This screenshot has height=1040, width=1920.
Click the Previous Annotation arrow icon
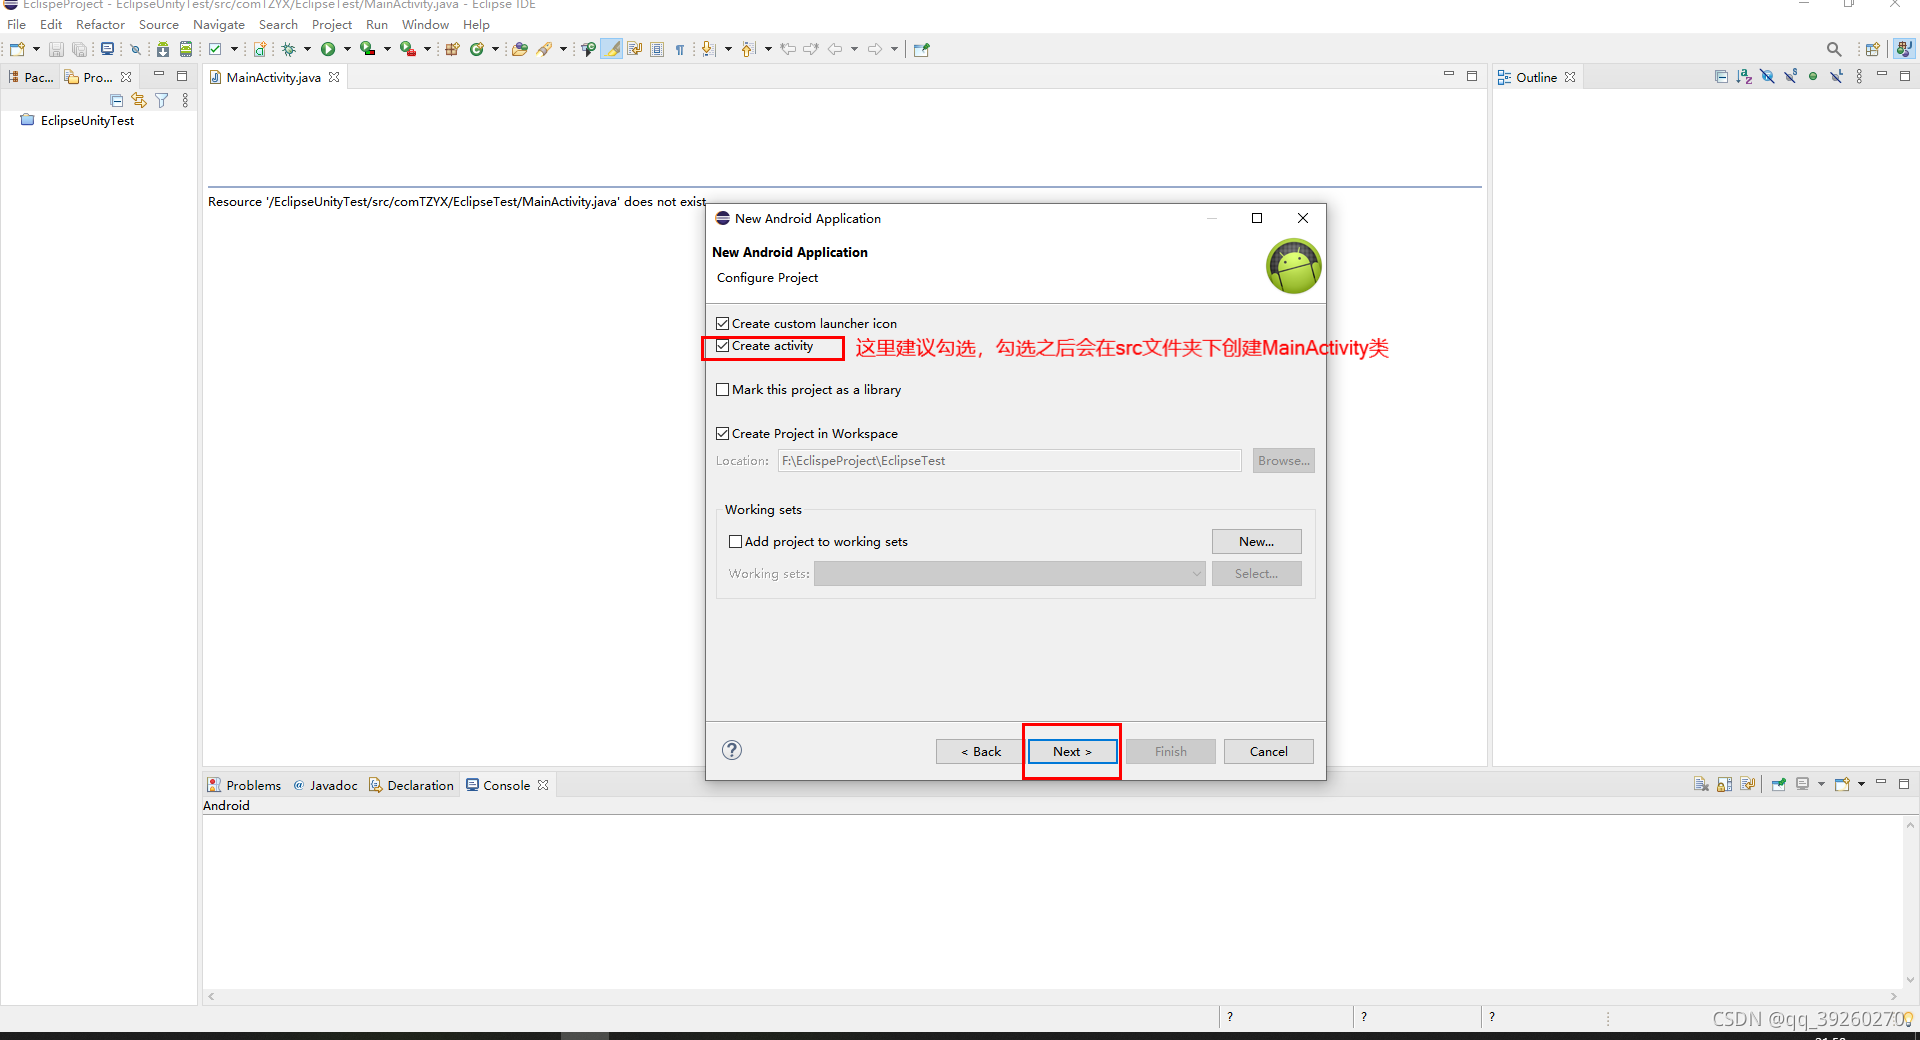(747, 49)
